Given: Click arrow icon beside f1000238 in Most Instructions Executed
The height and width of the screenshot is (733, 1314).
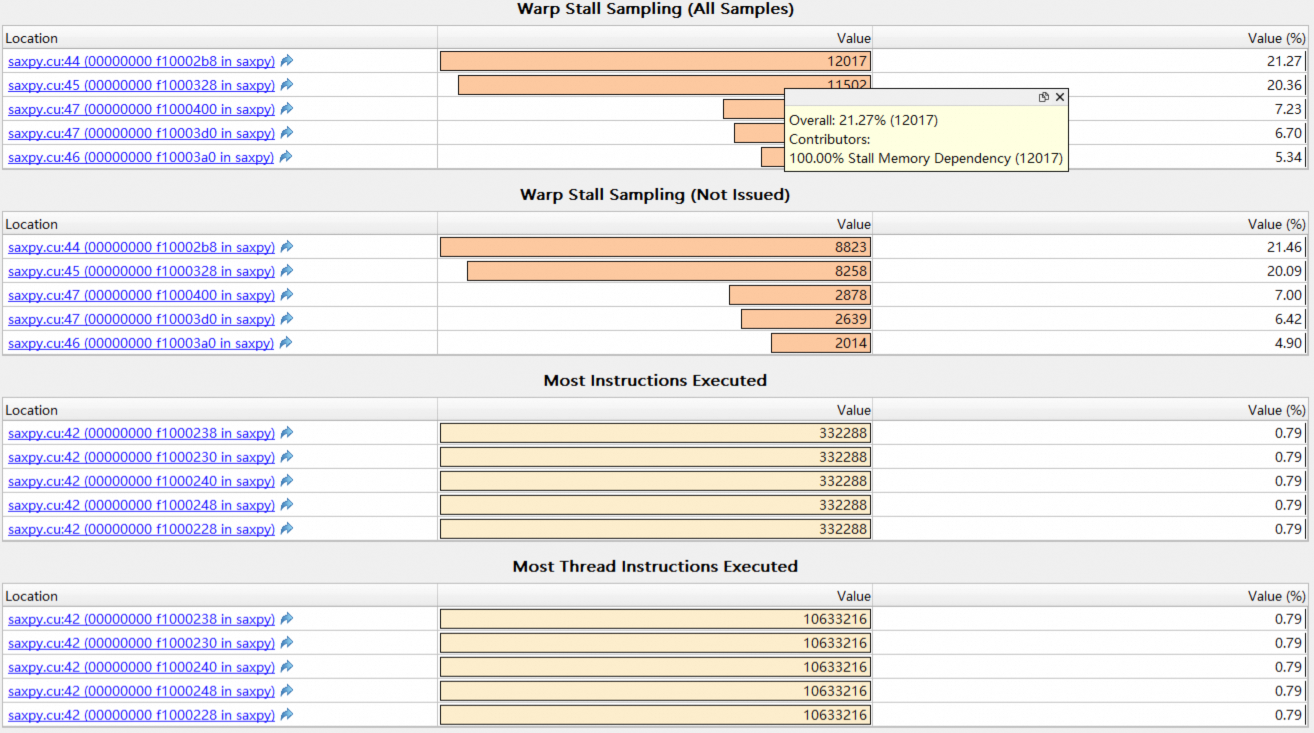Looking at the screenshot, I should tap(287, 433).
